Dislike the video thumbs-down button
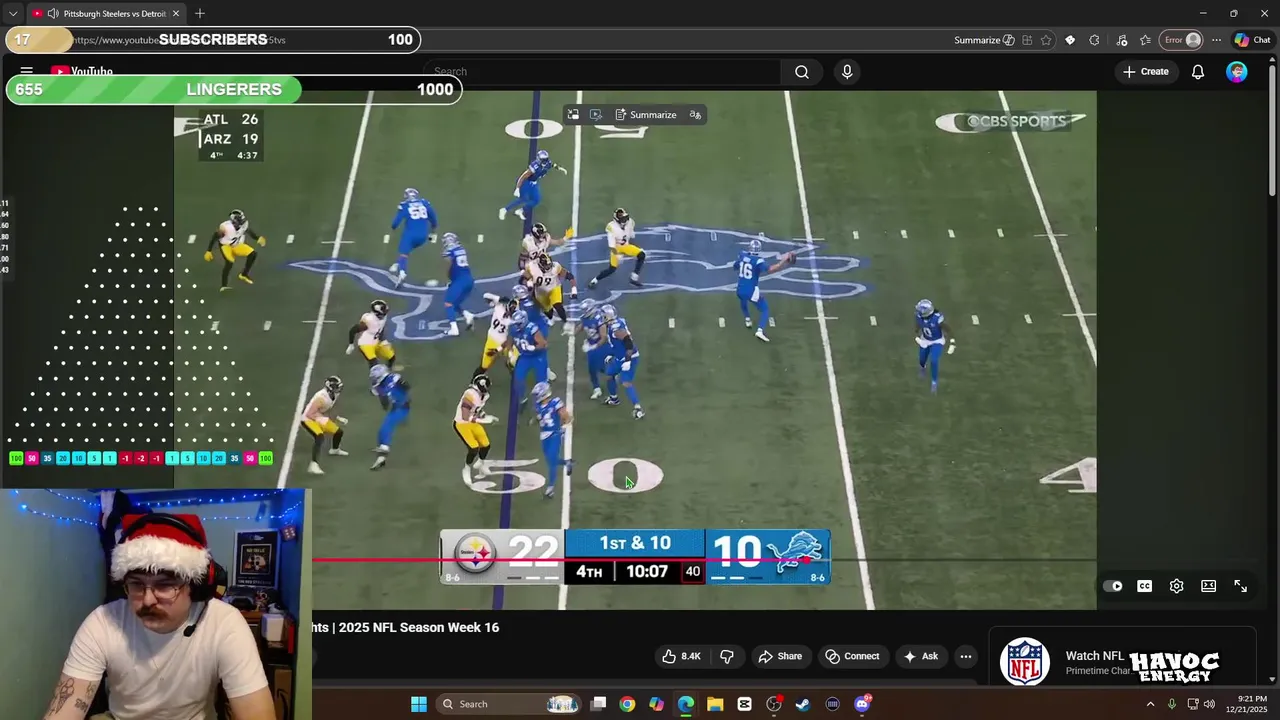Screen dimensions: 1280x720 pyautogui.click(x=727, y=656)
